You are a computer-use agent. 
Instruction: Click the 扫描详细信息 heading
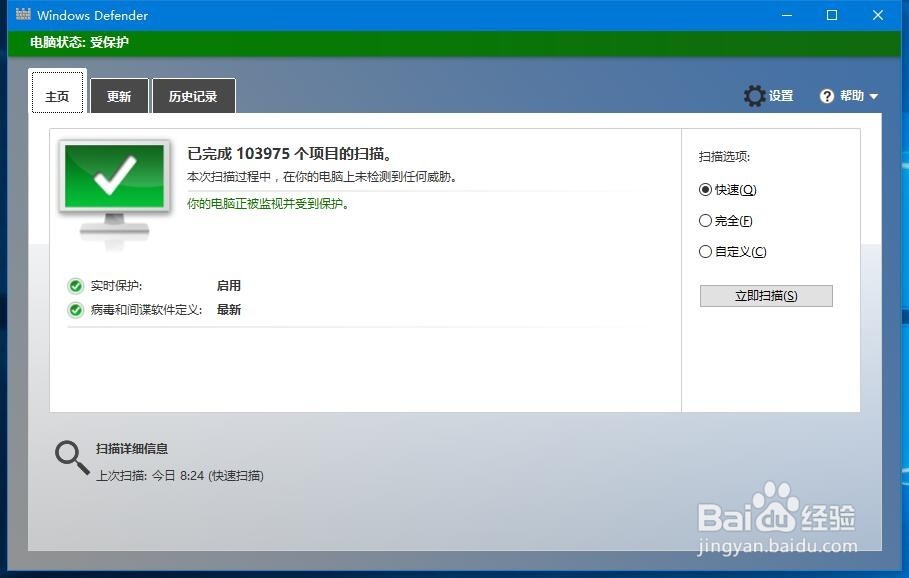point(132,449)
